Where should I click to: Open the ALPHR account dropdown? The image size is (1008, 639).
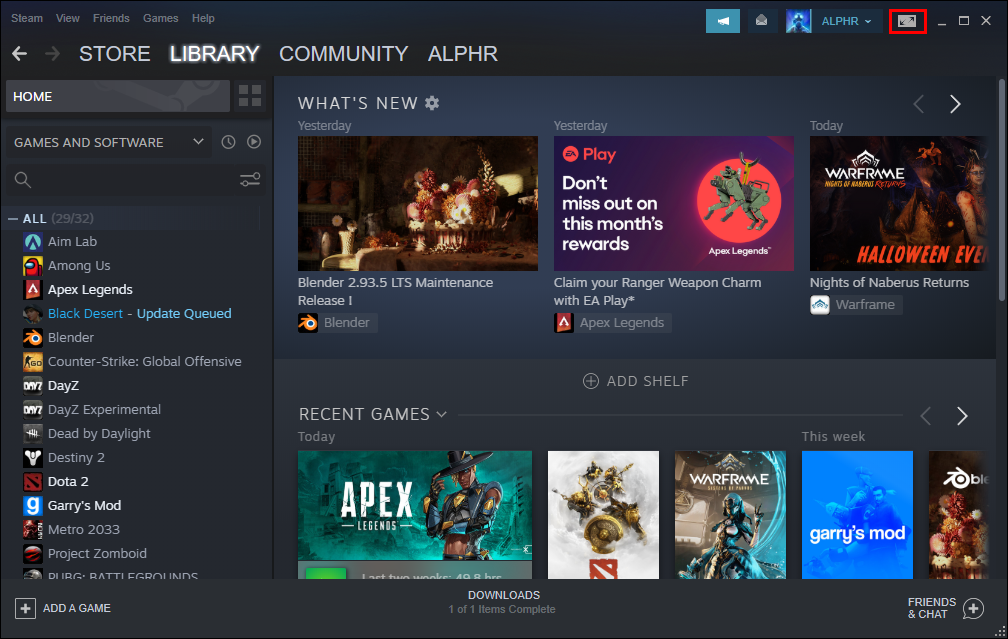[x=846, y=21]
